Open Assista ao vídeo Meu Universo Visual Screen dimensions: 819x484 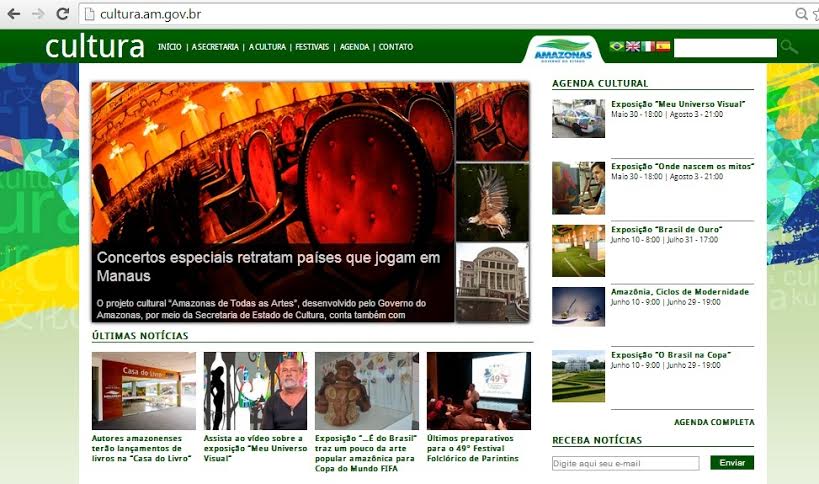(x=255, y=448)
